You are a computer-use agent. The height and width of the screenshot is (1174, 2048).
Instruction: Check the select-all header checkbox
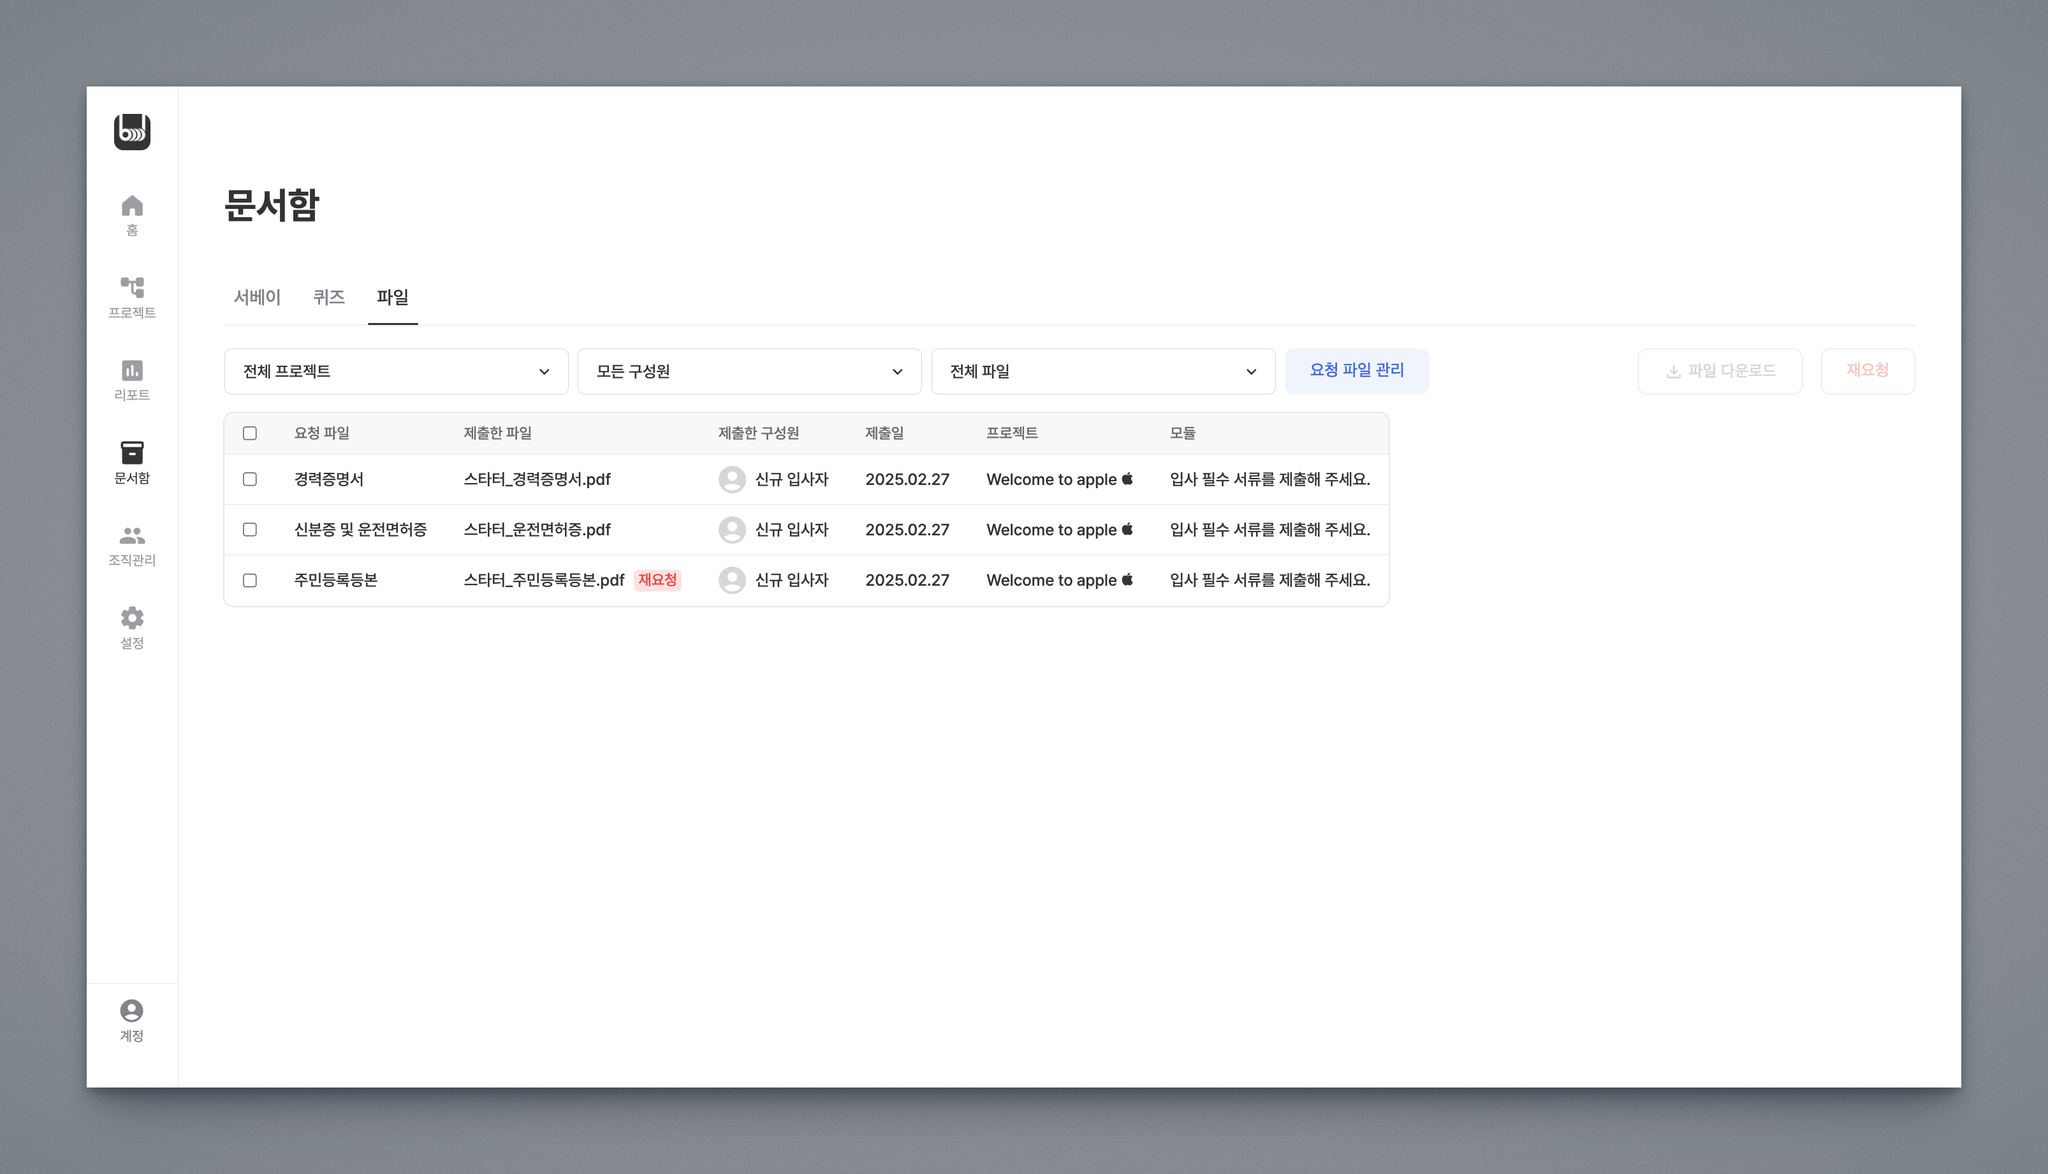click(x=250, y=433)
